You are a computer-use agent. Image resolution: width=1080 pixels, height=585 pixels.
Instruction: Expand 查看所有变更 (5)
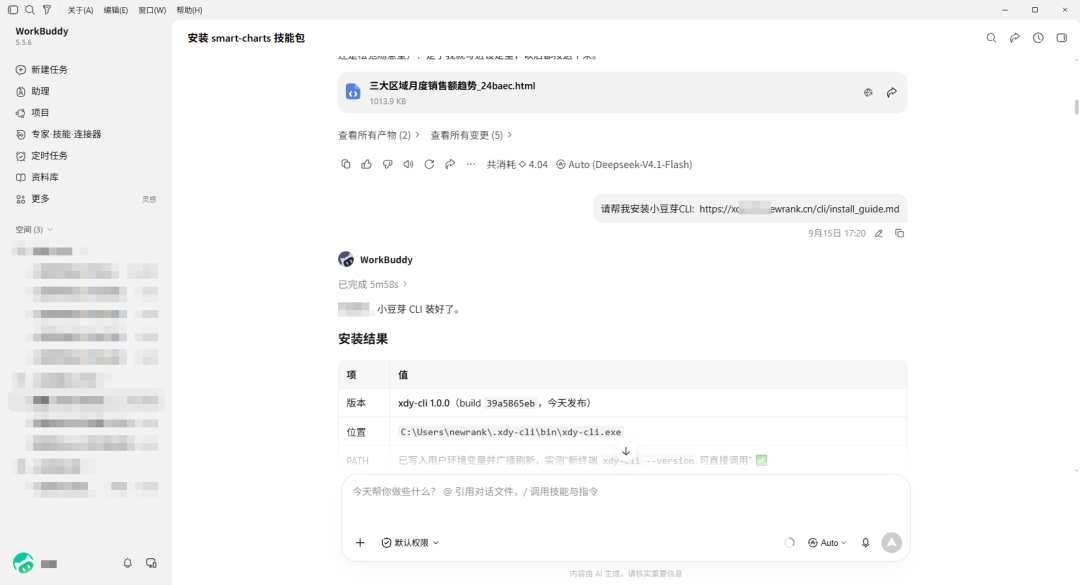471,135
